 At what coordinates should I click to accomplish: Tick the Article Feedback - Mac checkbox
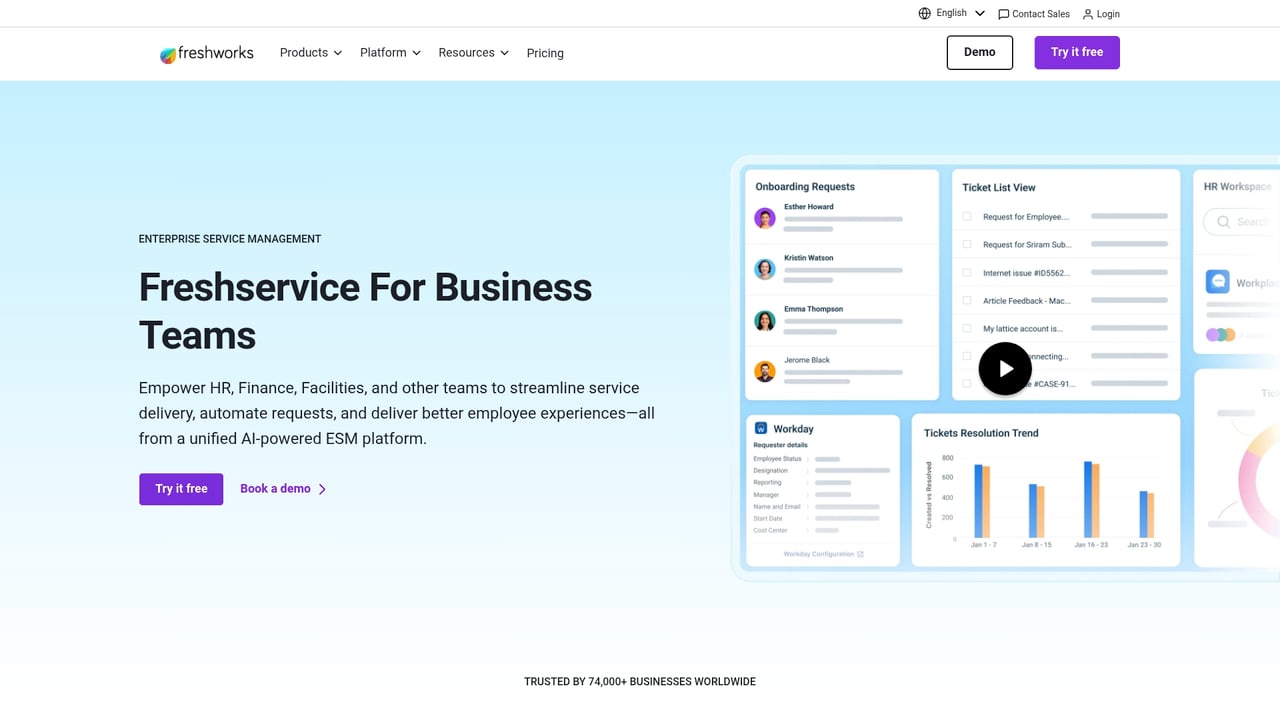(x=965, y=300)
